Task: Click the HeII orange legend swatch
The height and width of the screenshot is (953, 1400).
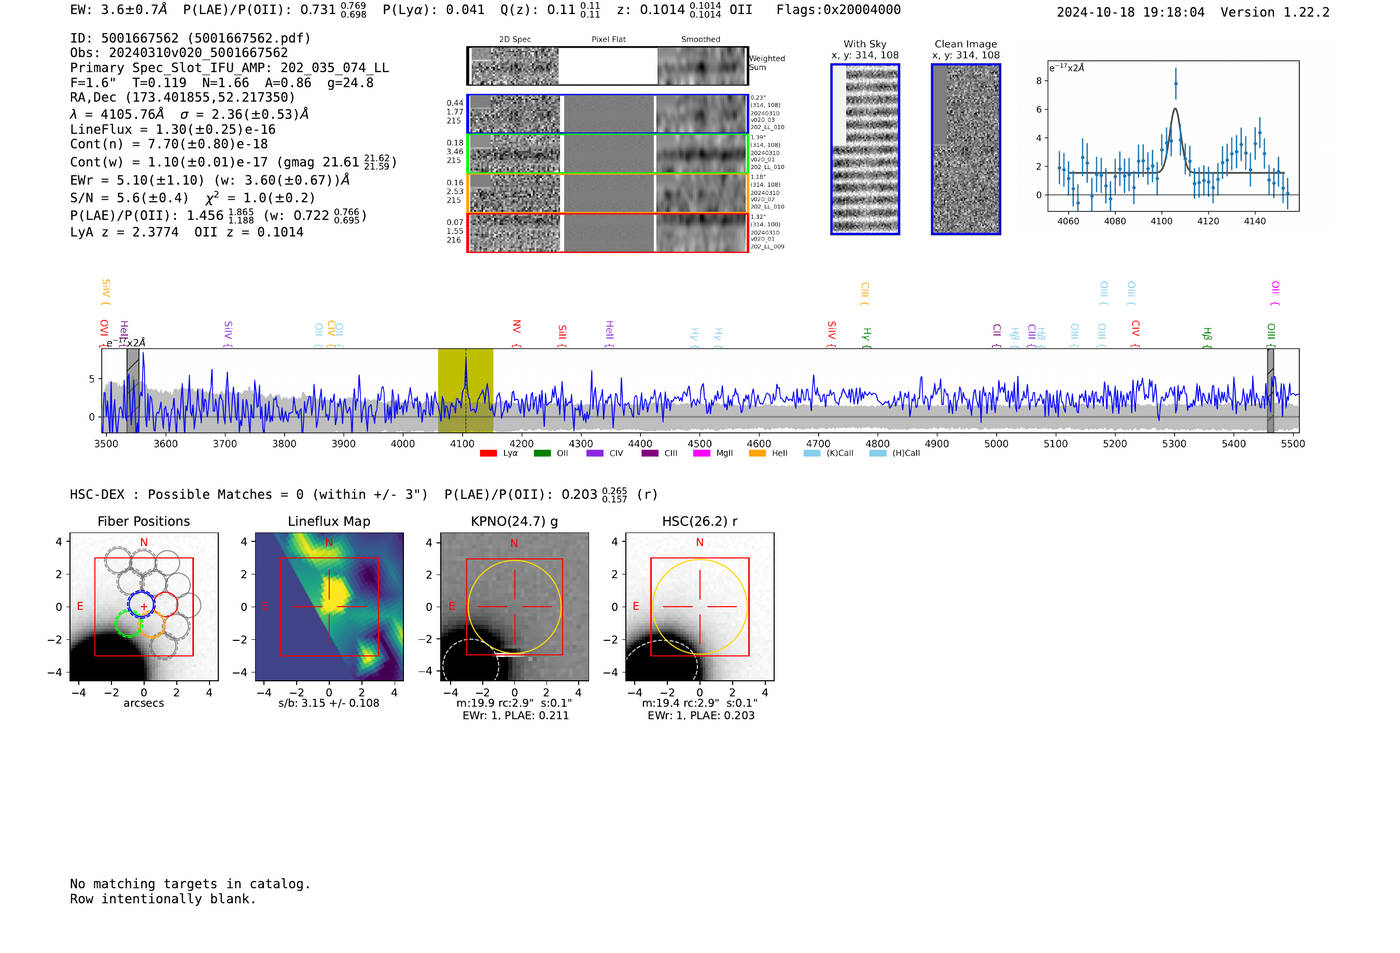Action: [x=757, y=453]
